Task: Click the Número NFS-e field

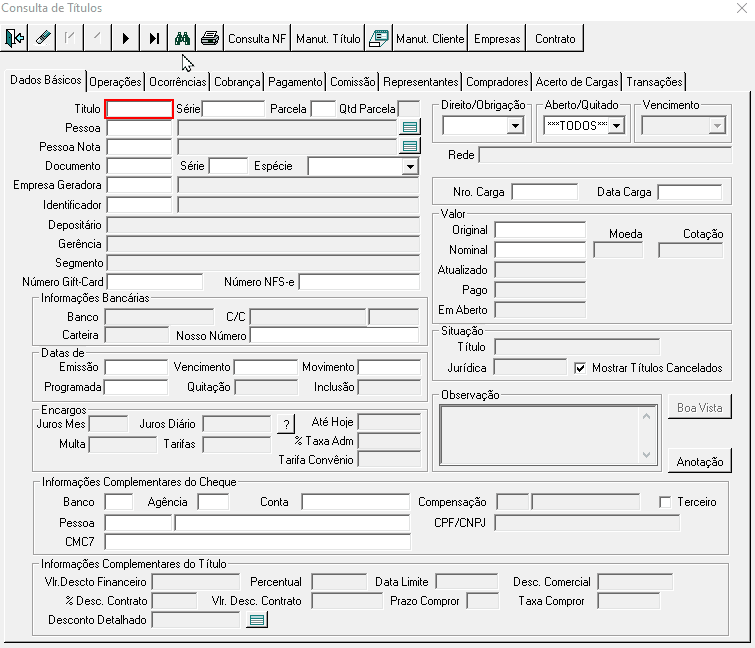Action: (x=359, y=282)
